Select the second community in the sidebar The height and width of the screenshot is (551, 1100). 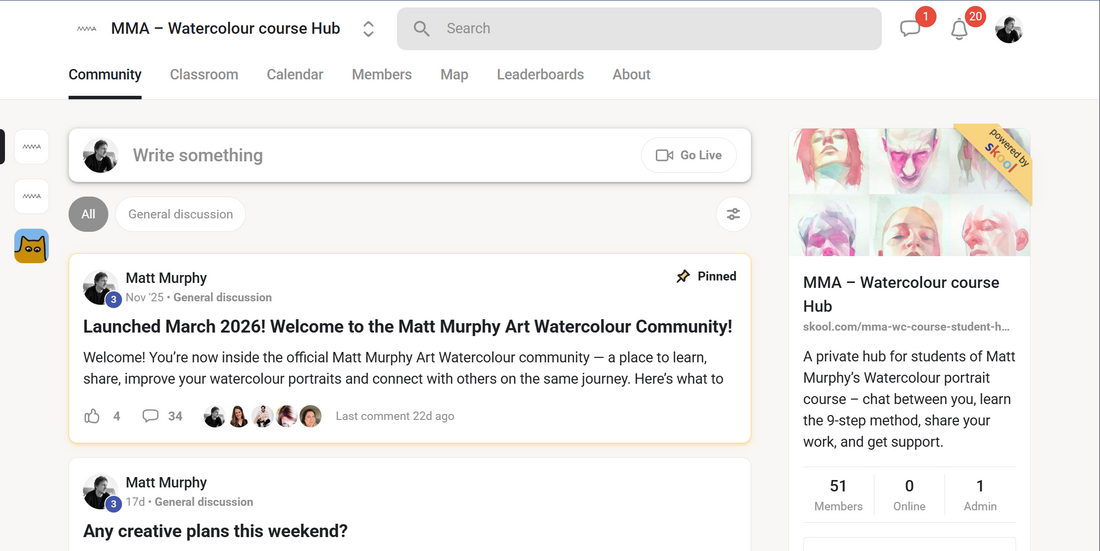pyautogui.click(x=32, y=197)
